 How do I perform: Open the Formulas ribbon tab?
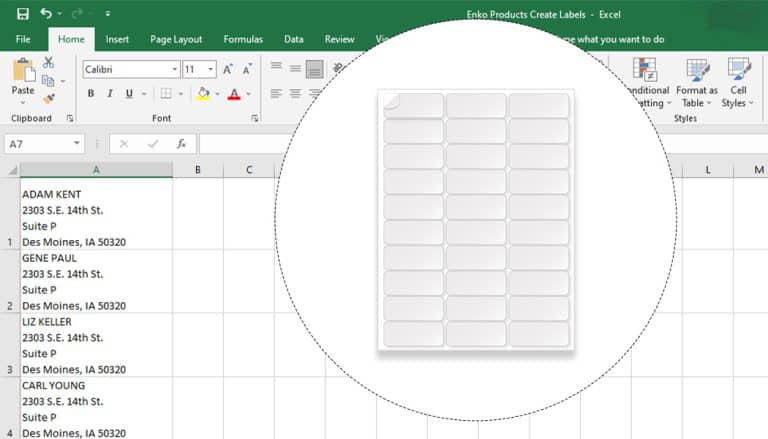[x=243, y=40]
